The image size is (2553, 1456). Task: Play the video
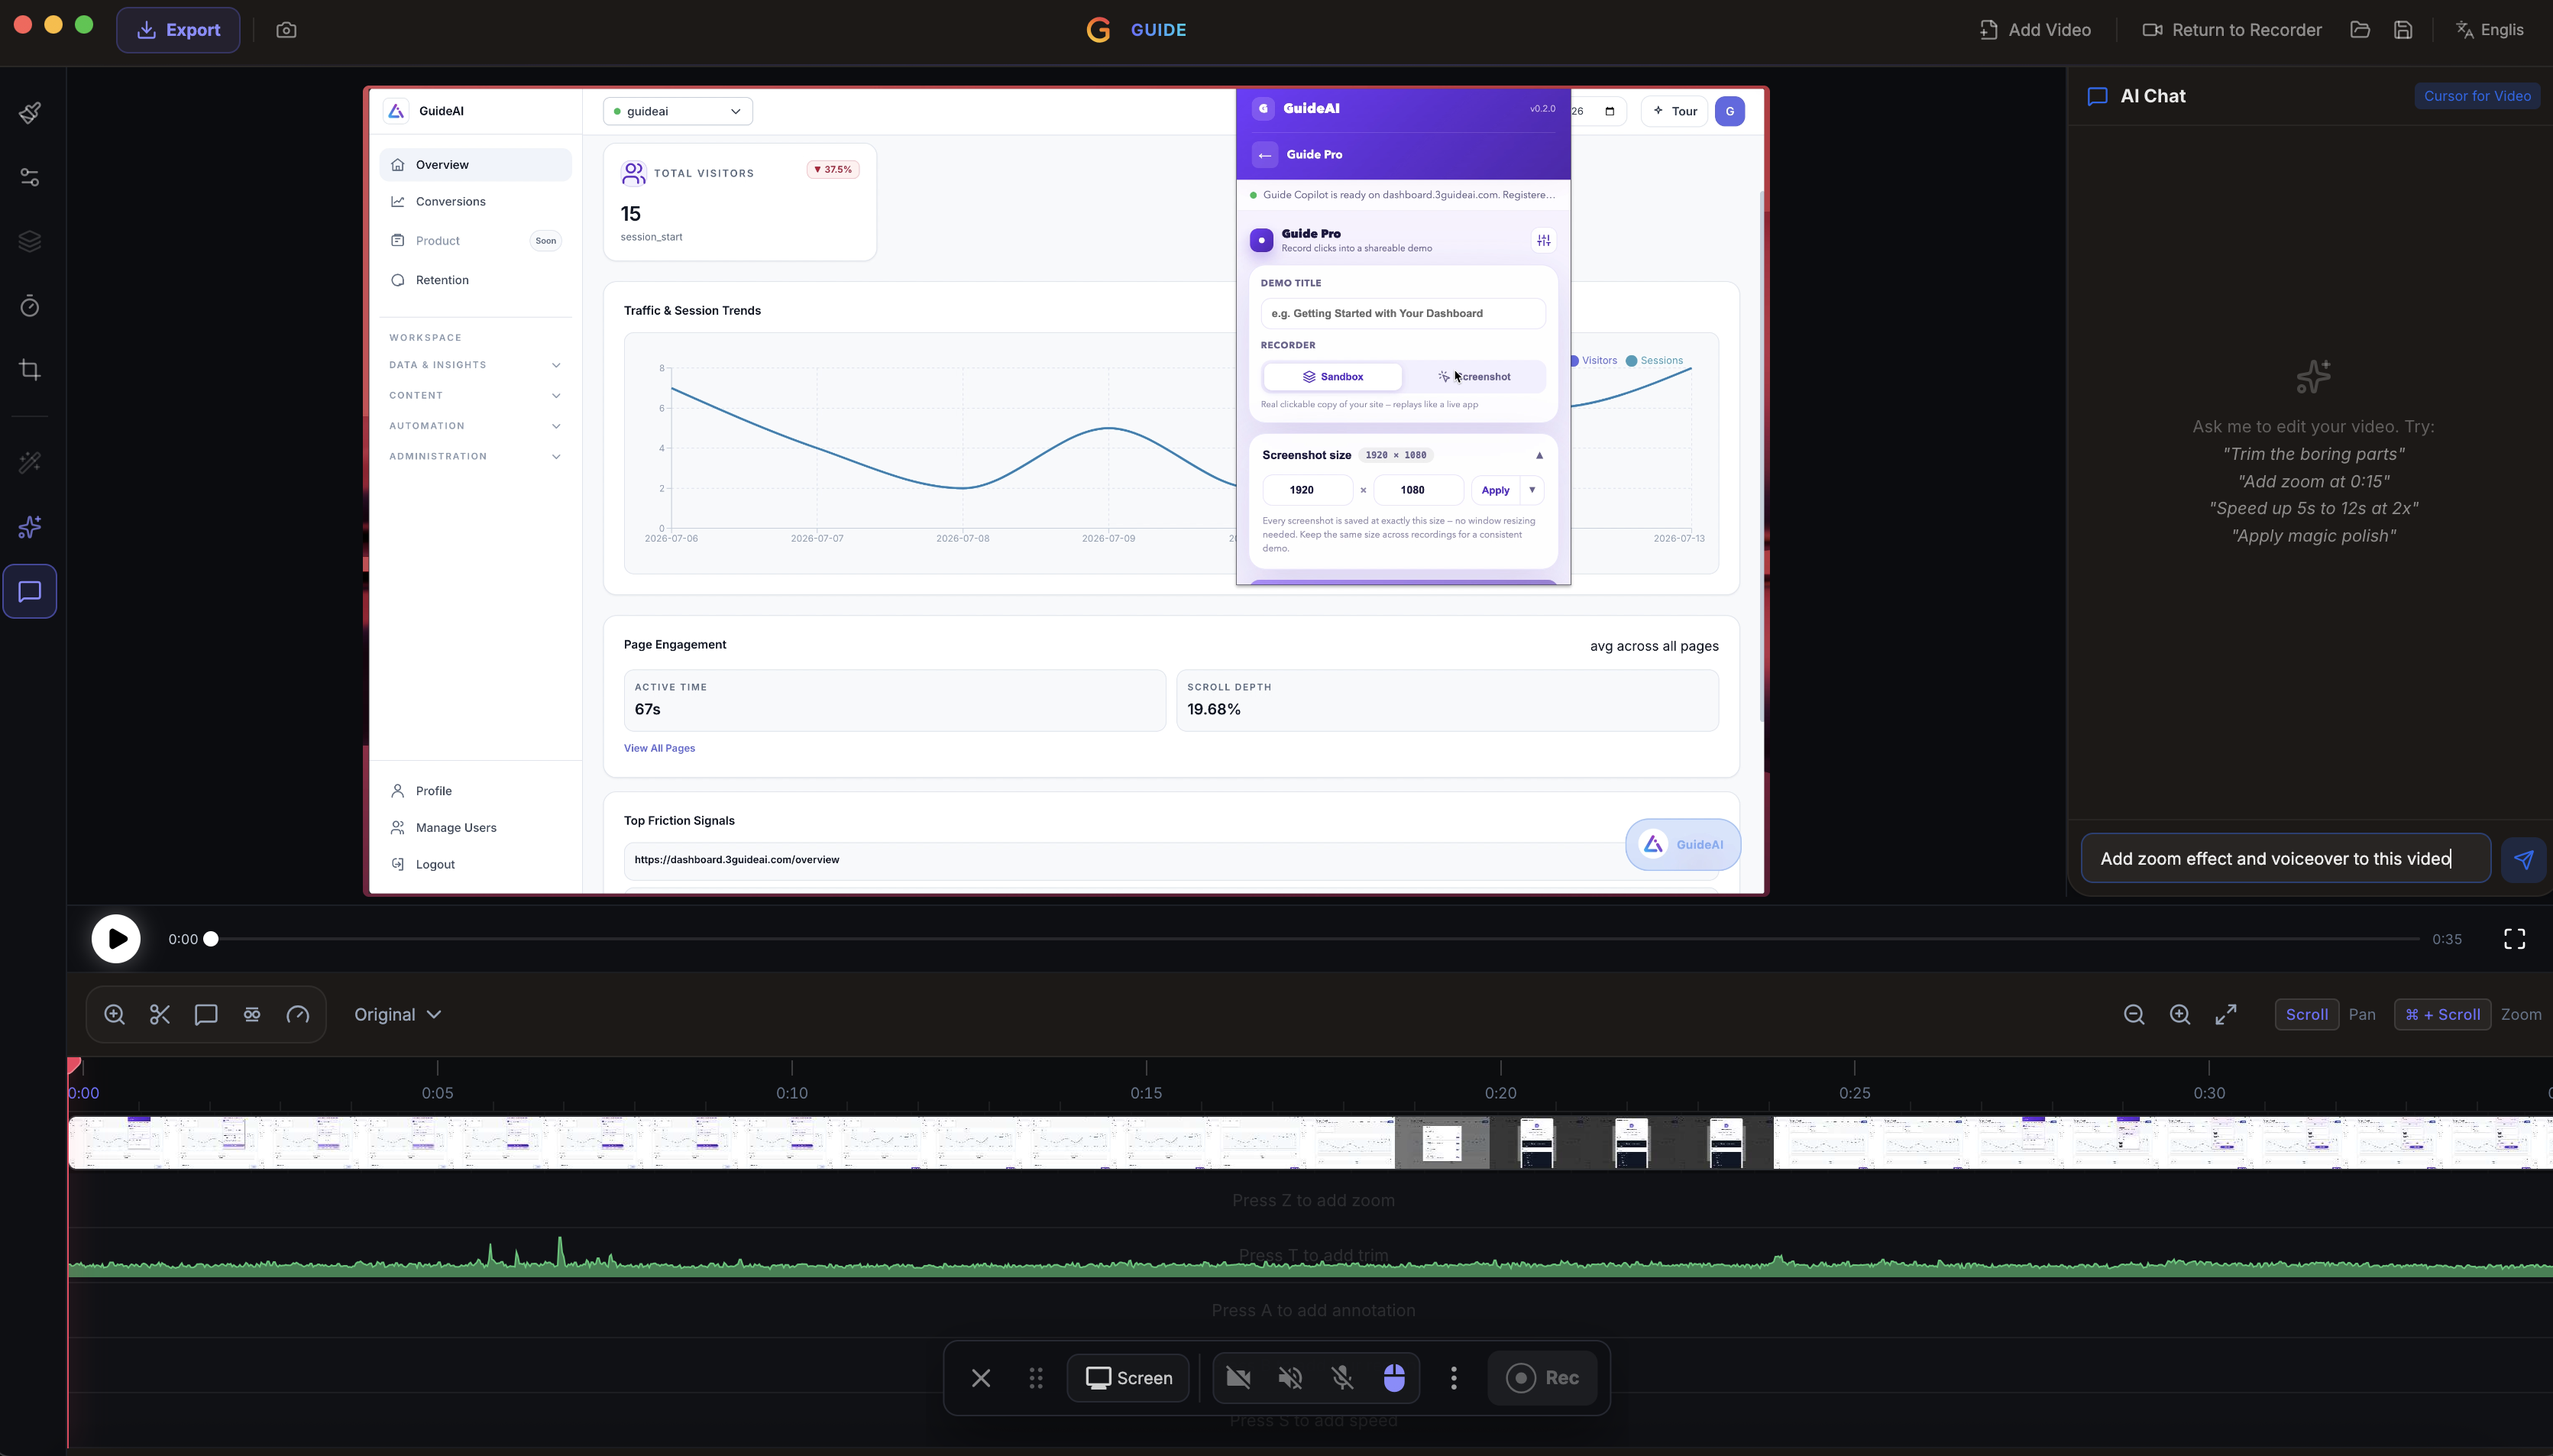click(x=116, y=939)
